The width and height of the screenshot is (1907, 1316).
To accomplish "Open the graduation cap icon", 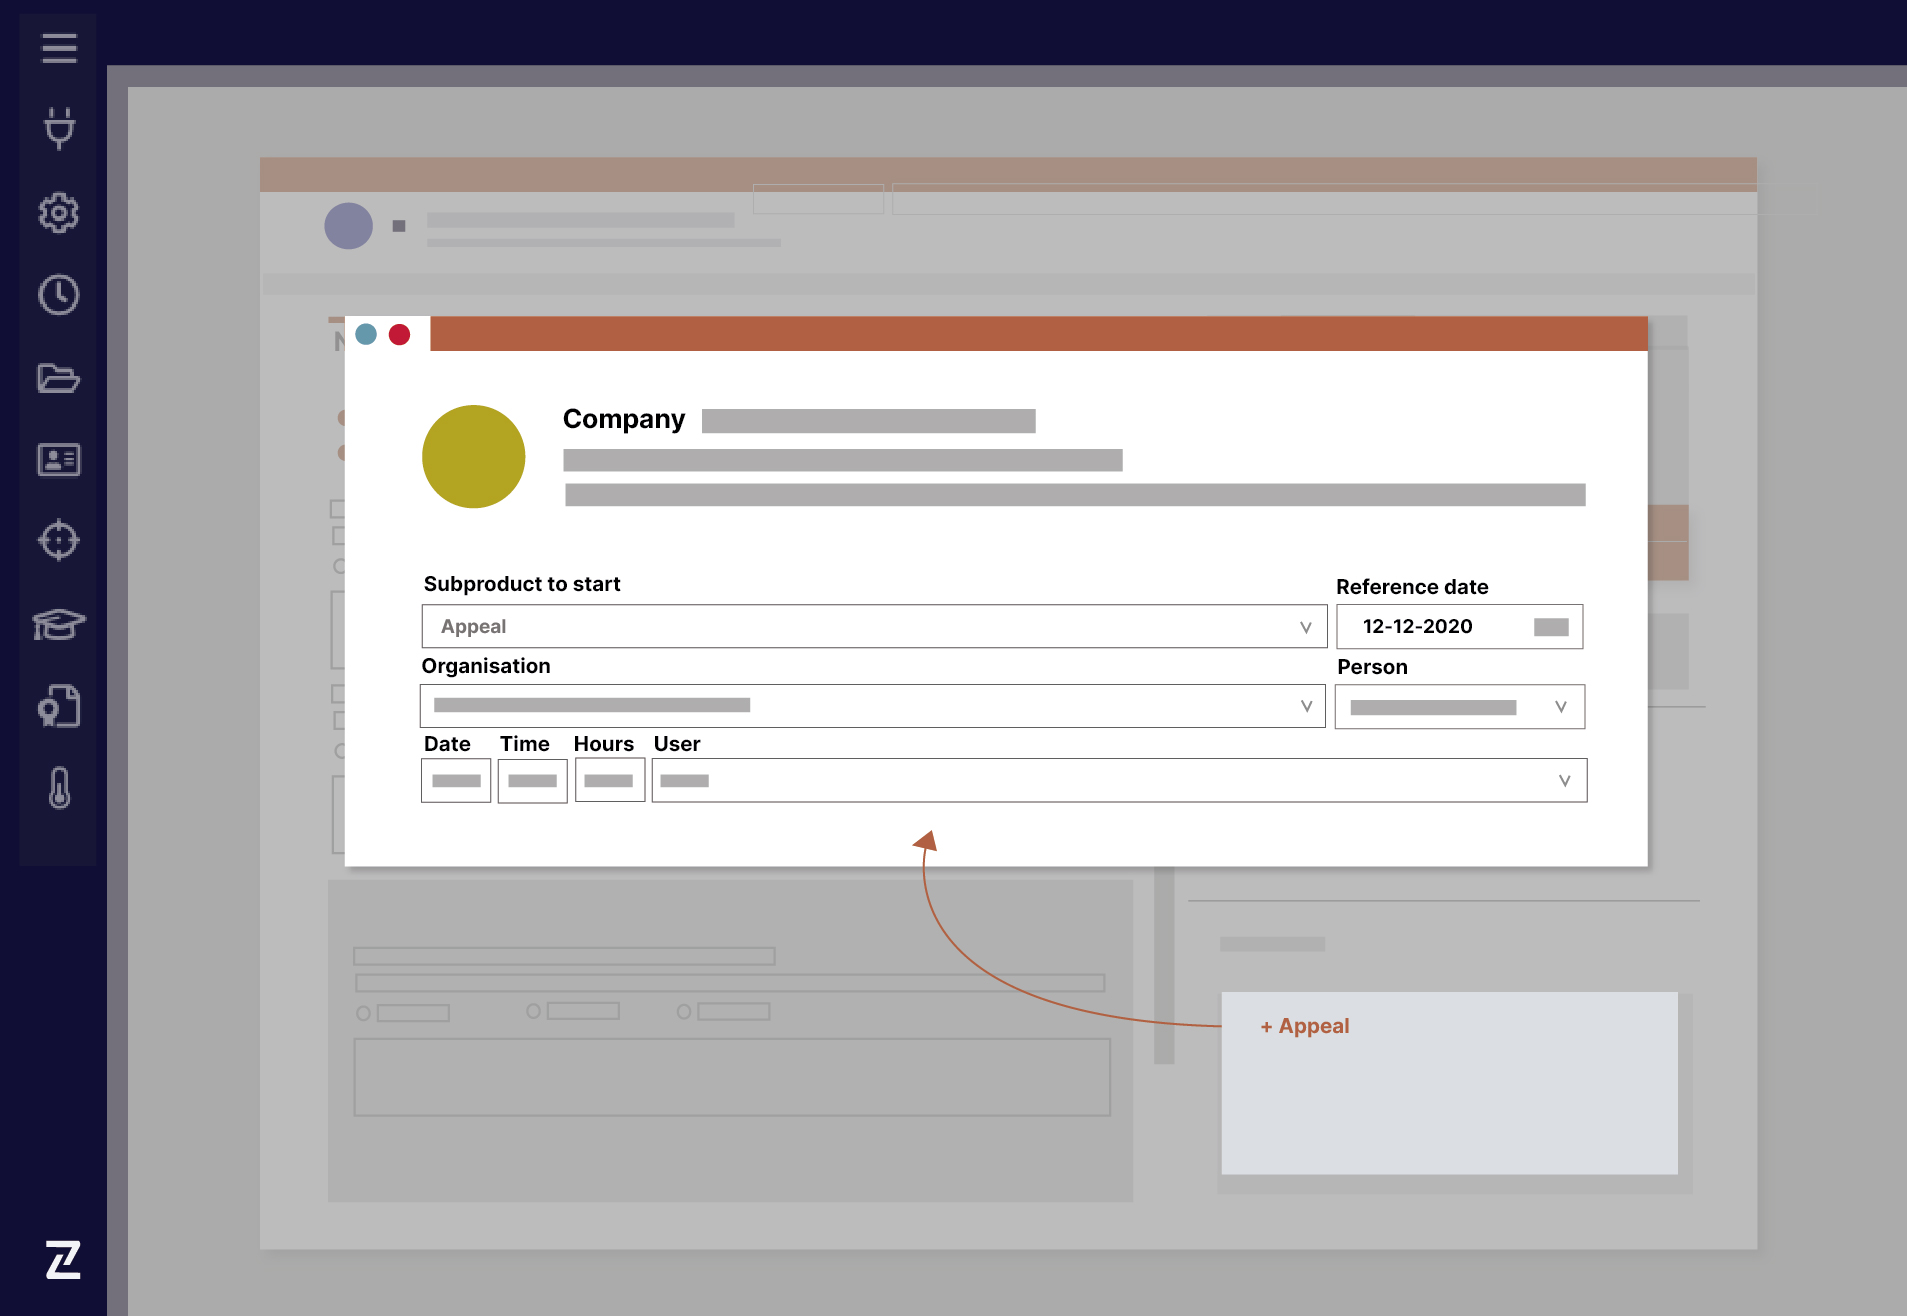I will pos(59,624).
